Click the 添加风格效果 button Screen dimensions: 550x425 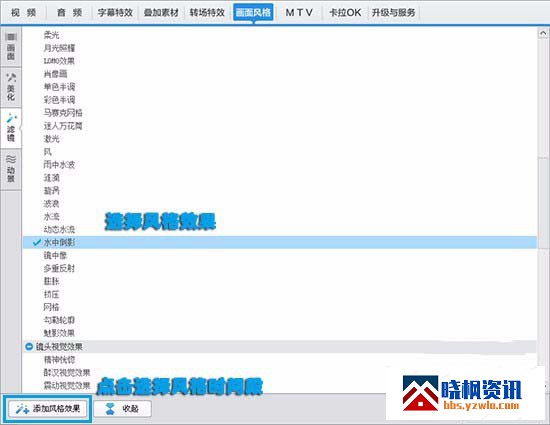coord(48,409)
